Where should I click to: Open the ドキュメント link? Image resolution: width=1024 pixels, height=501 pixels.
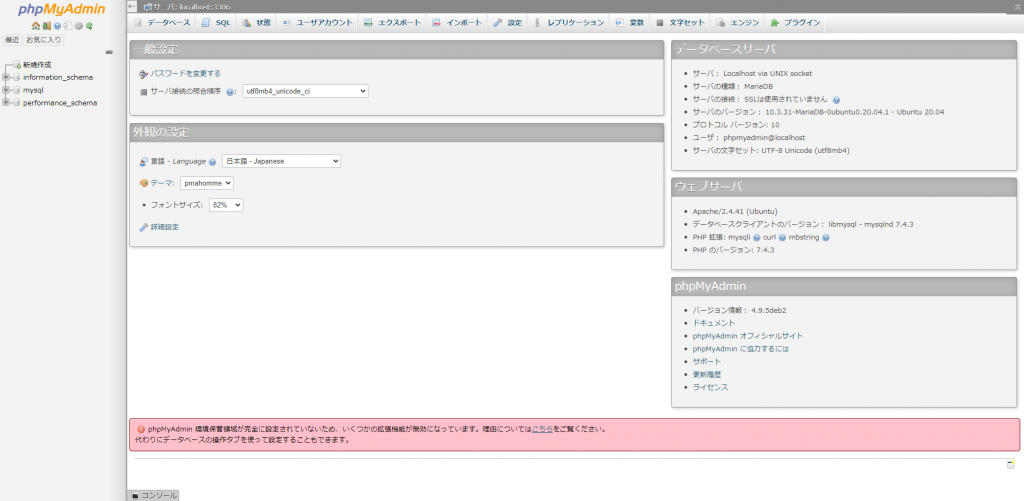[714, 323]
